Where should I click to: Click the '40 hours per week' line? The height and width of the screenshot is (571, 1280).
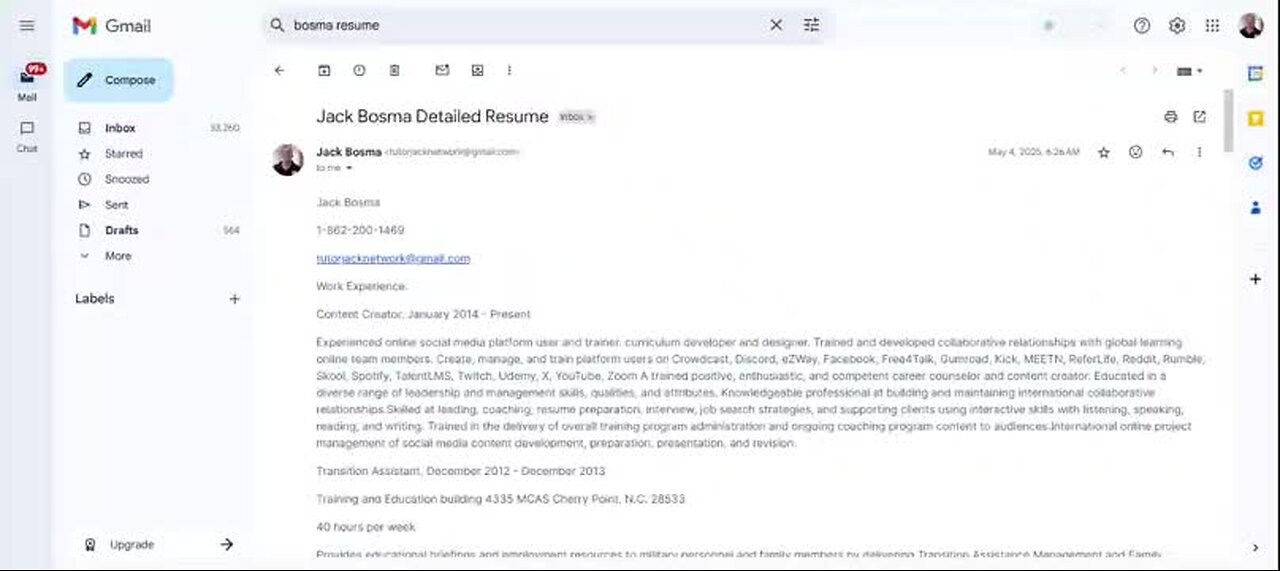click(x=366, y=527)
